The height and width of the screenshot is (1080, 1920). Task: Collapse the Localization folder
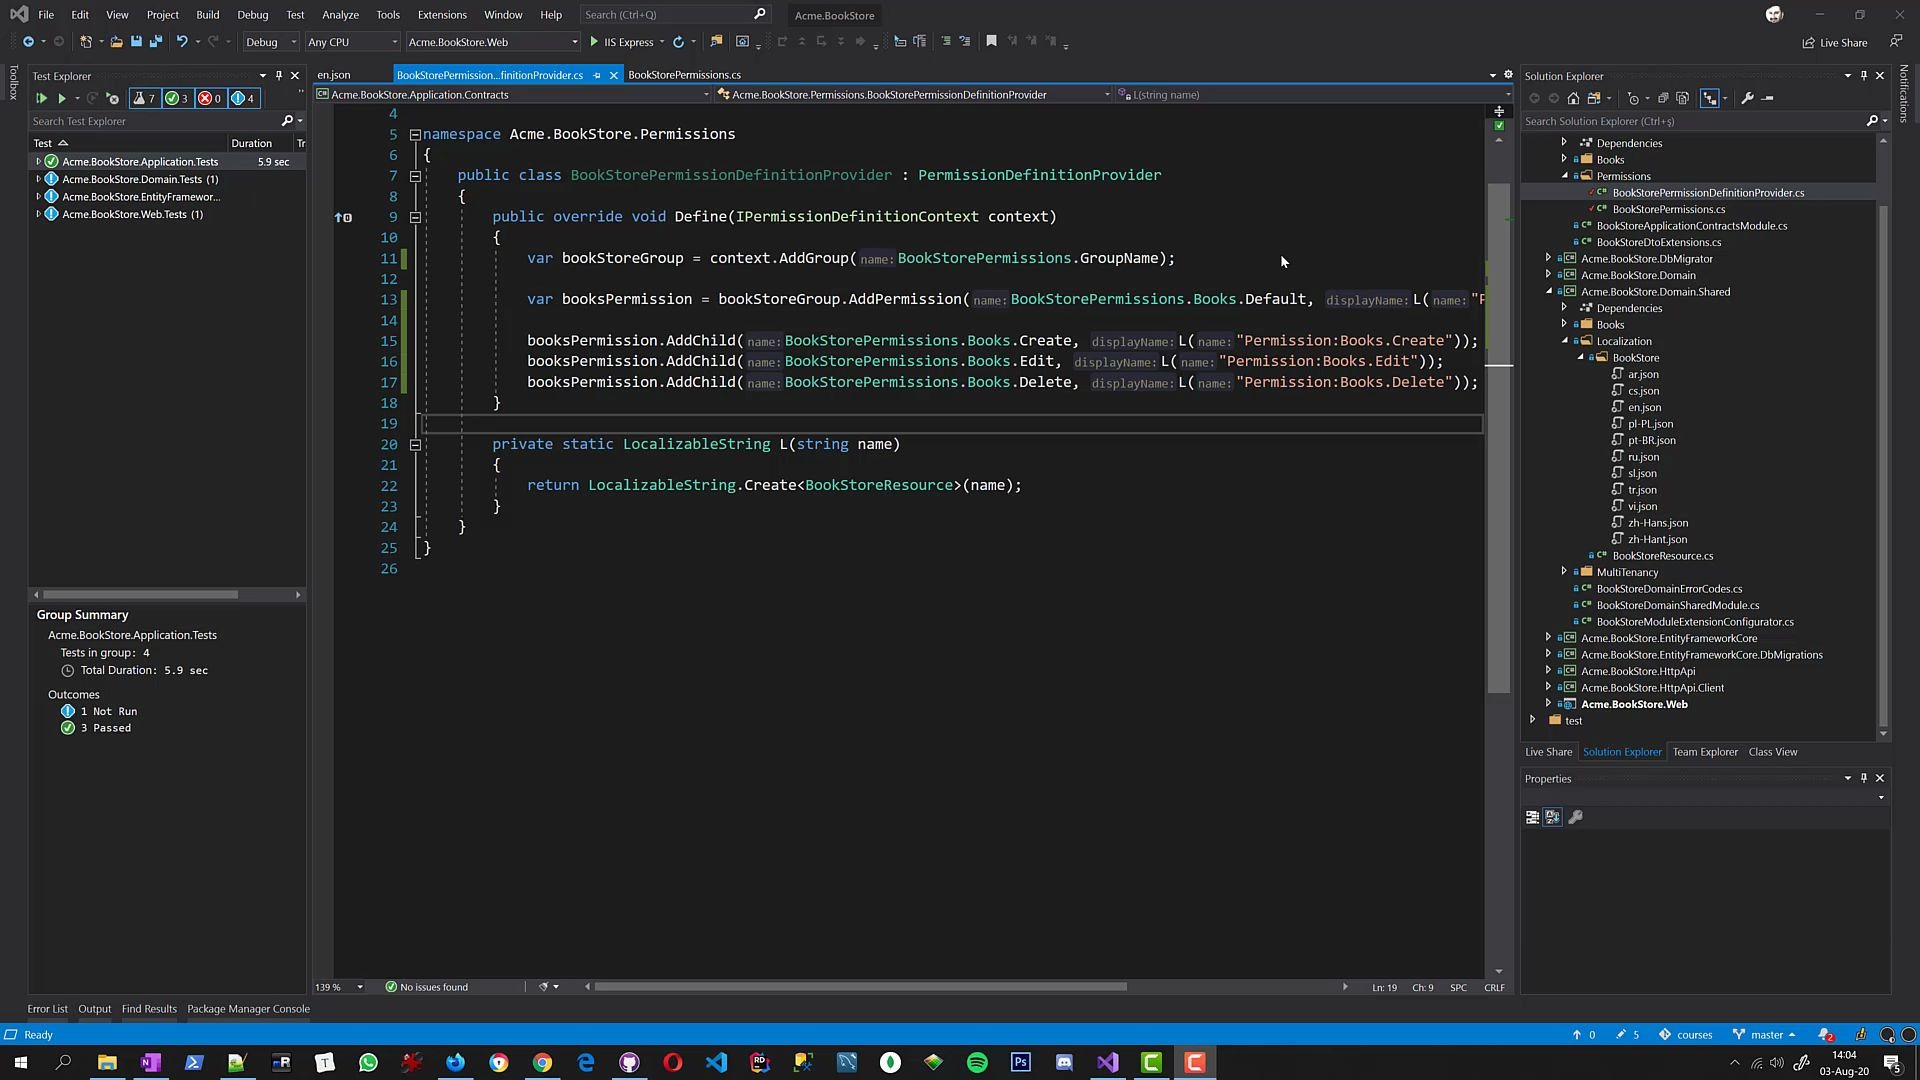point(1565,341)
